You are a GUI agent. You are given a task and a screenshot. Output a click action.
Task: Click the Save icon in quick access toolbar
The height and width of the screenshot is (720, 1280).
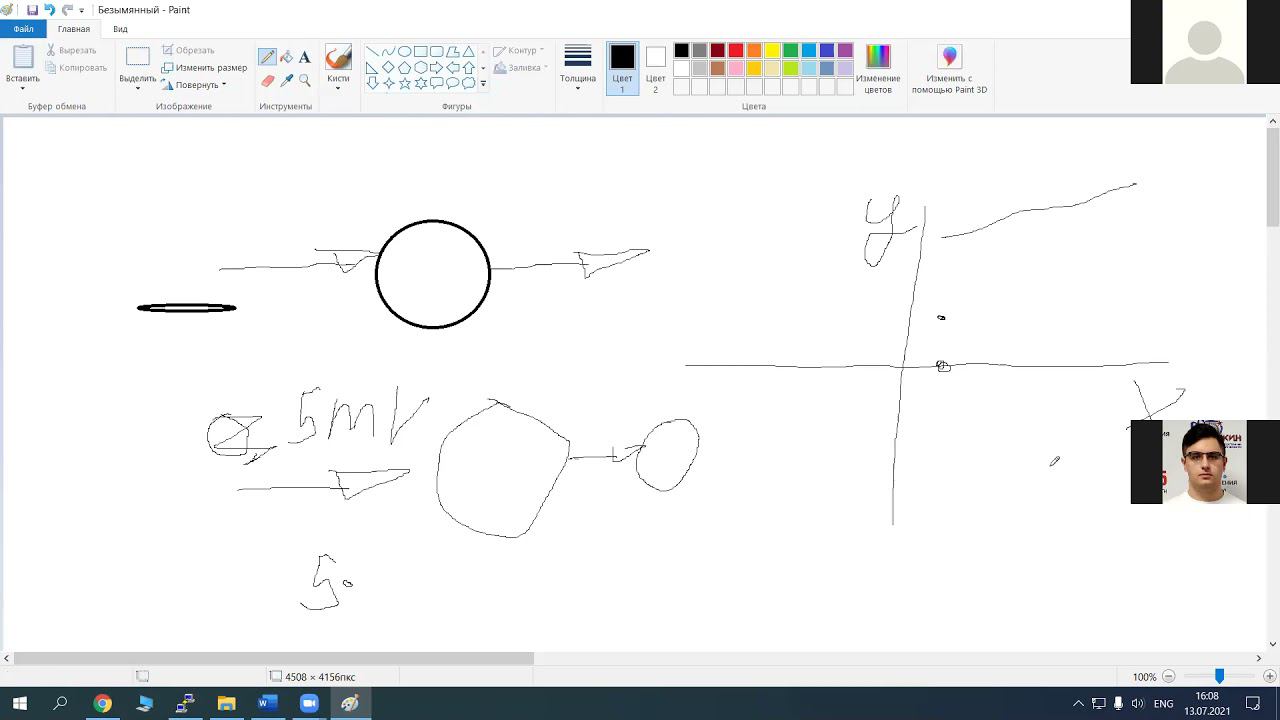tap(32, 10)
